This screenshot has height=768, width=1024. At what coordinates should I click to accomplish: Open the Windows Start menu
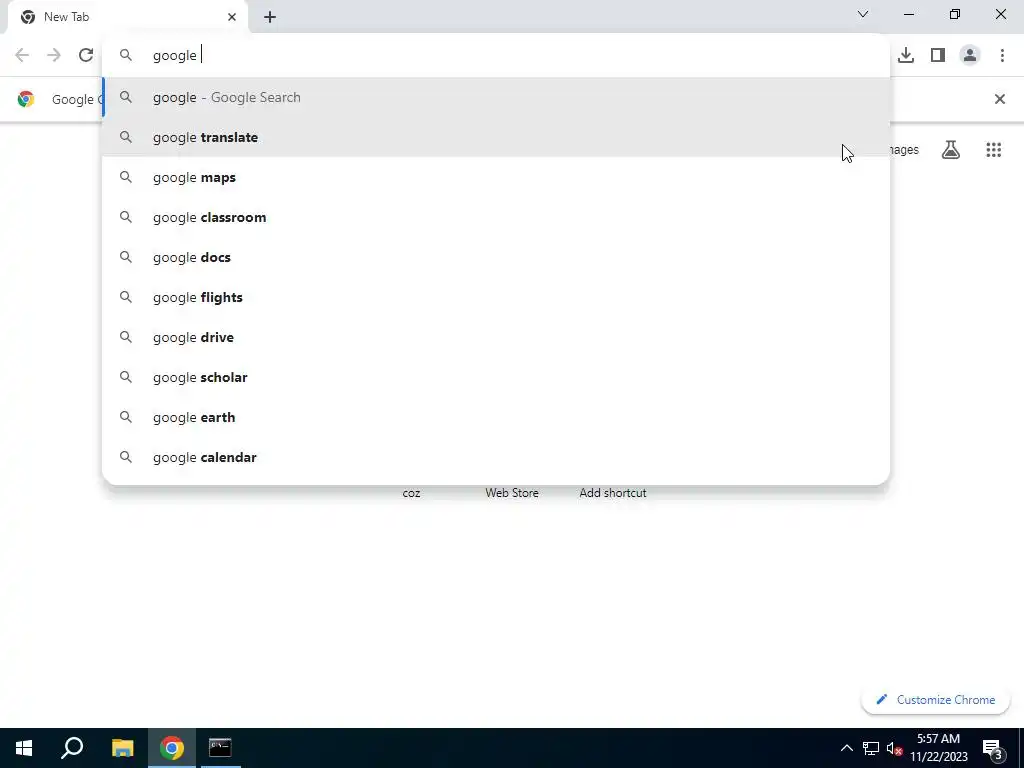(x=24, y=748)
